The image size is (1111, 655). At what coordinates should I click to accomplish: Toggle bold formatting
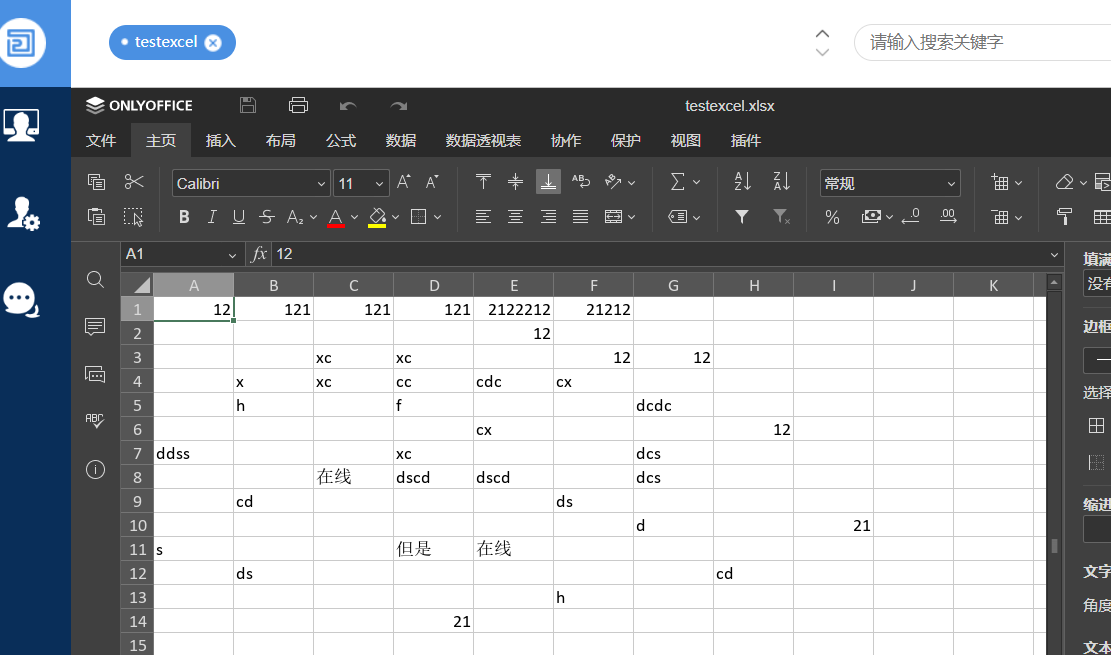click(184, 217)
